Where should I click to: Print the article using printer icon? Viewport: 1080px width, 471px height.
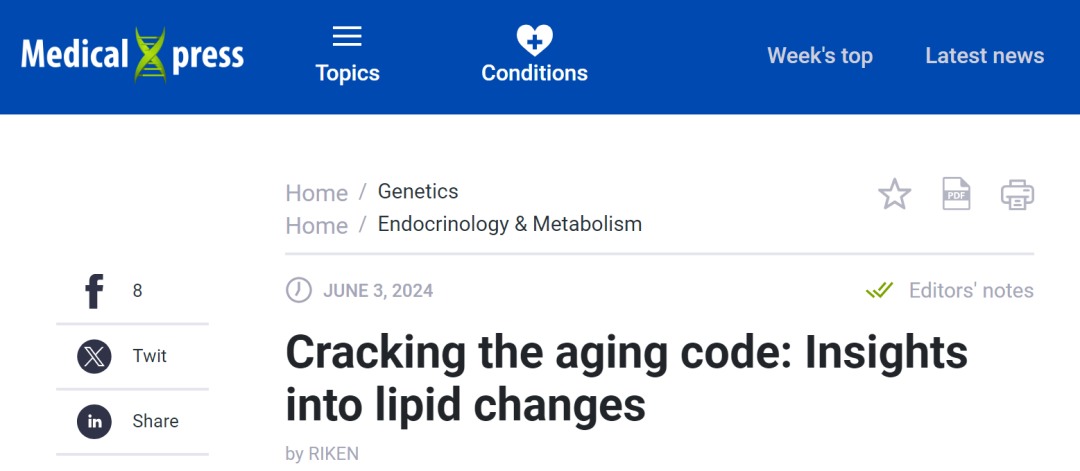coord(1017,194)
